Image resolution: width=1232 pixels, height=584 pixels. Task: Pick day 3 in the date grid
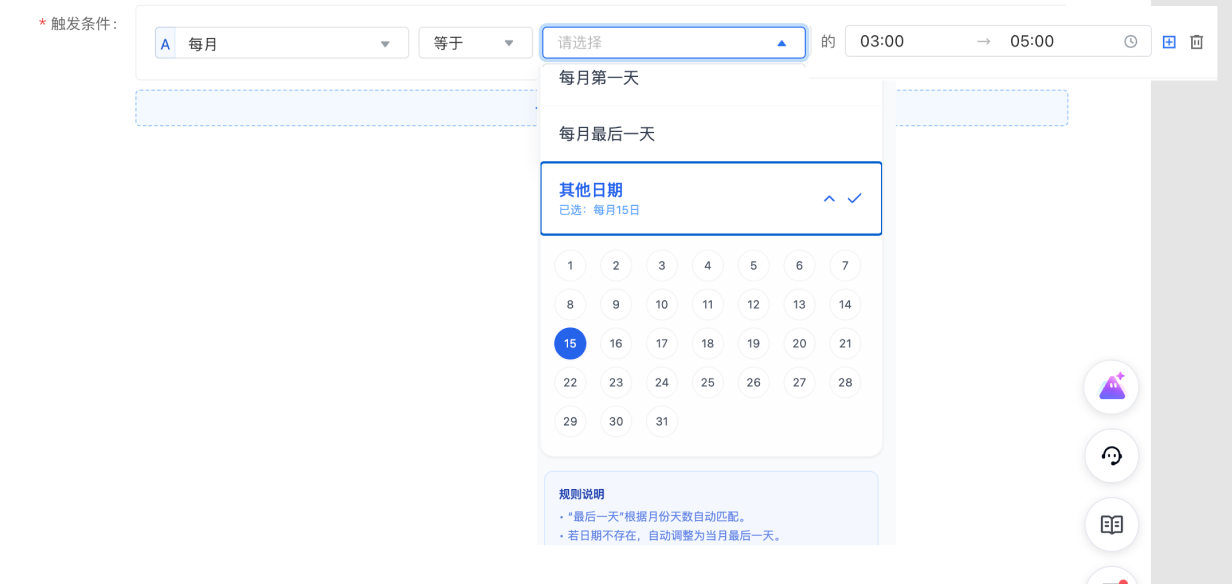662,266
